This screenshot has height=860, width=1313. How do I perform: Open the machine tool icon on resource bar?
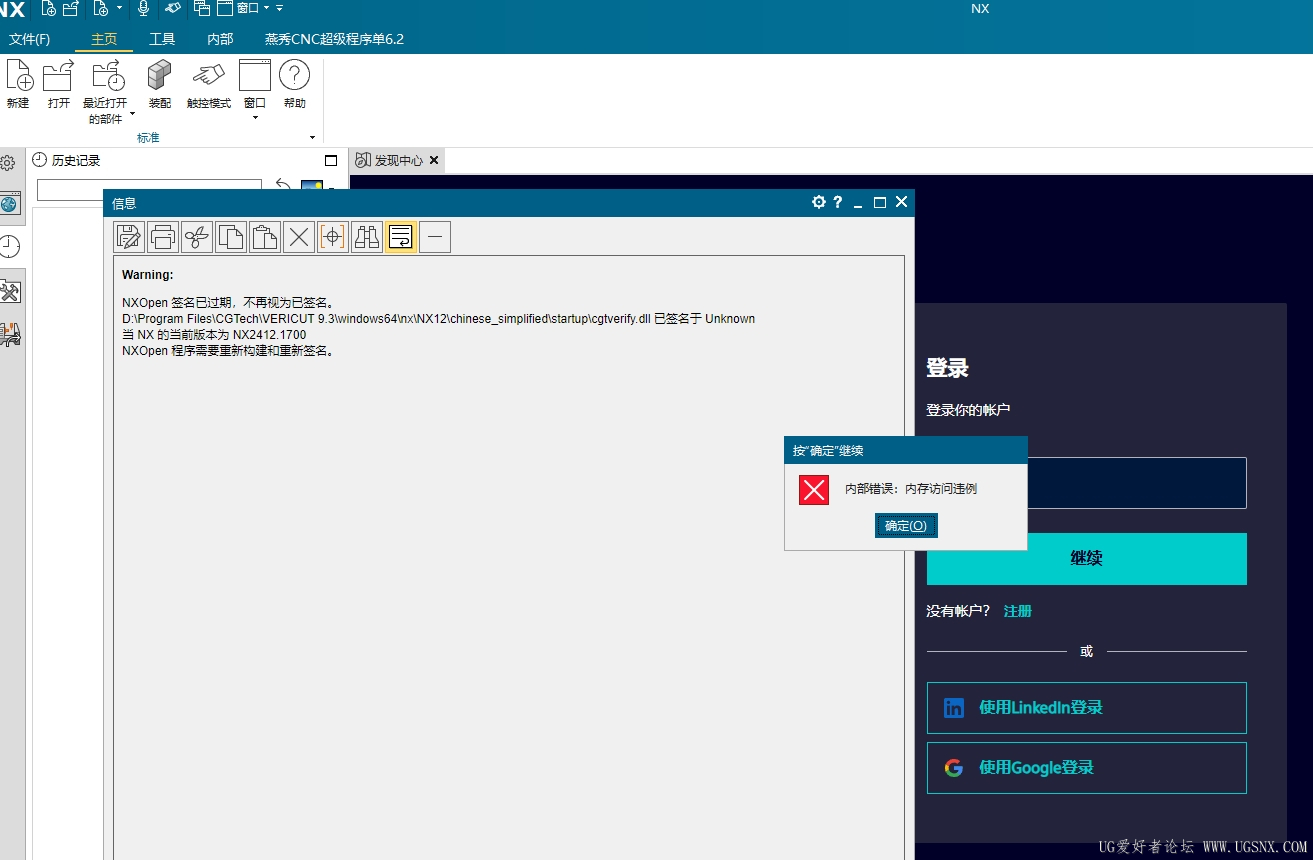[10, 334]
